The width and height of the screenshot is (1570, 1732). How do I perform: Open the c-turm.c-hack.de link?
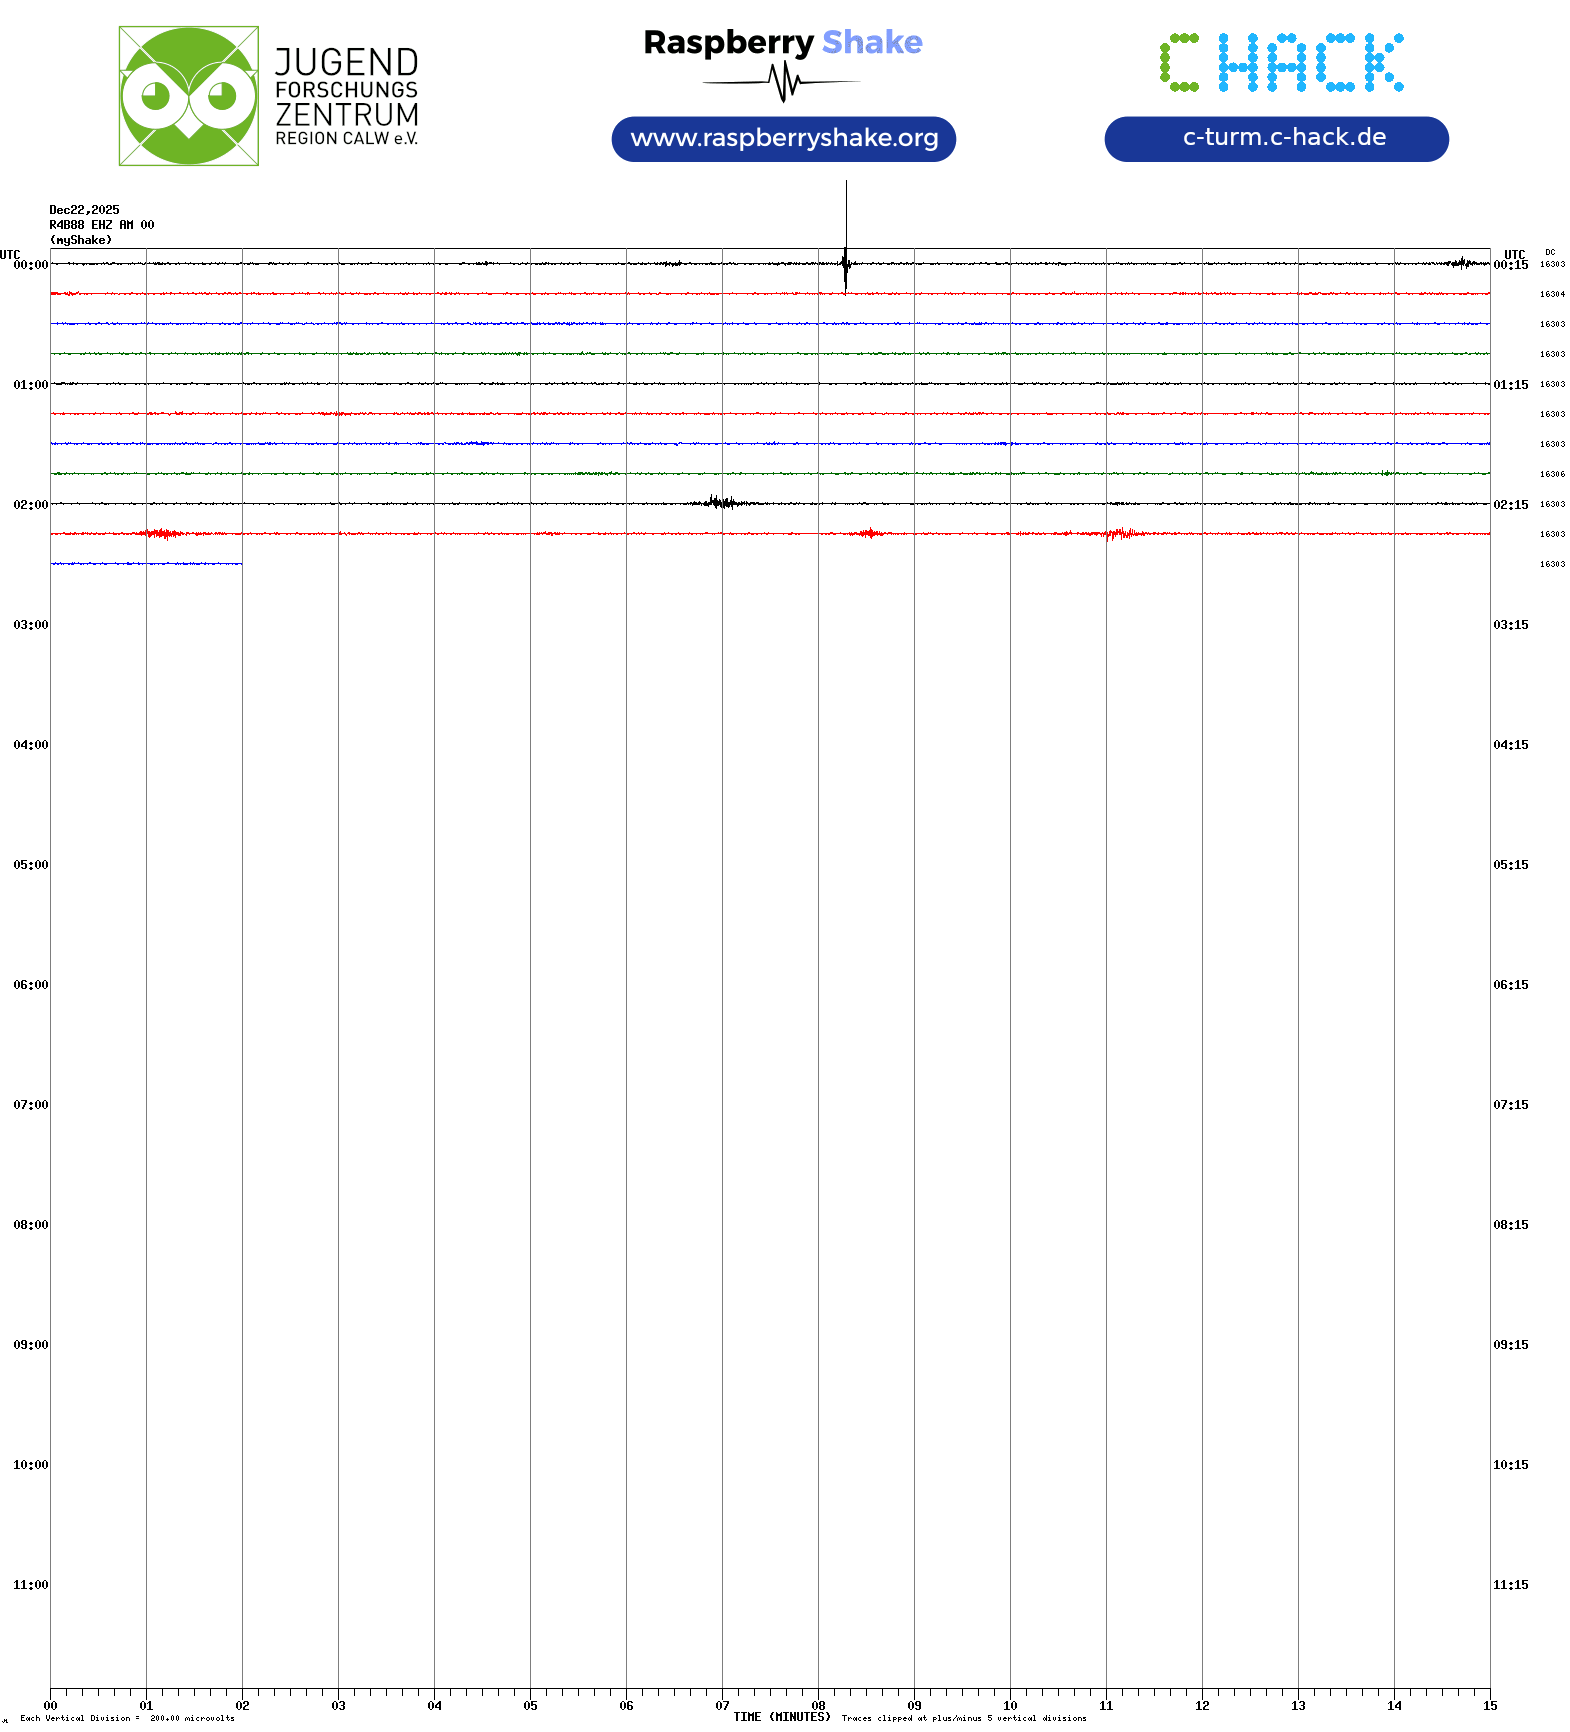(x=1276, y=138)
